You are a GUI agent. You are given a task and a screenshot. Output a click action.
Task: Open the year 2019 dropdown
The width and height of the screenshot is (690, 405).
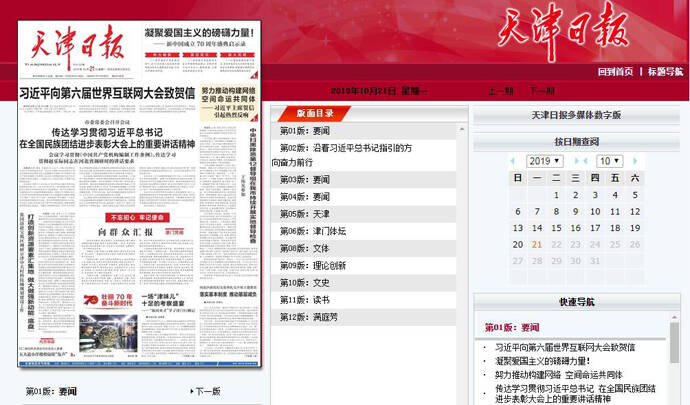(544, 161)
